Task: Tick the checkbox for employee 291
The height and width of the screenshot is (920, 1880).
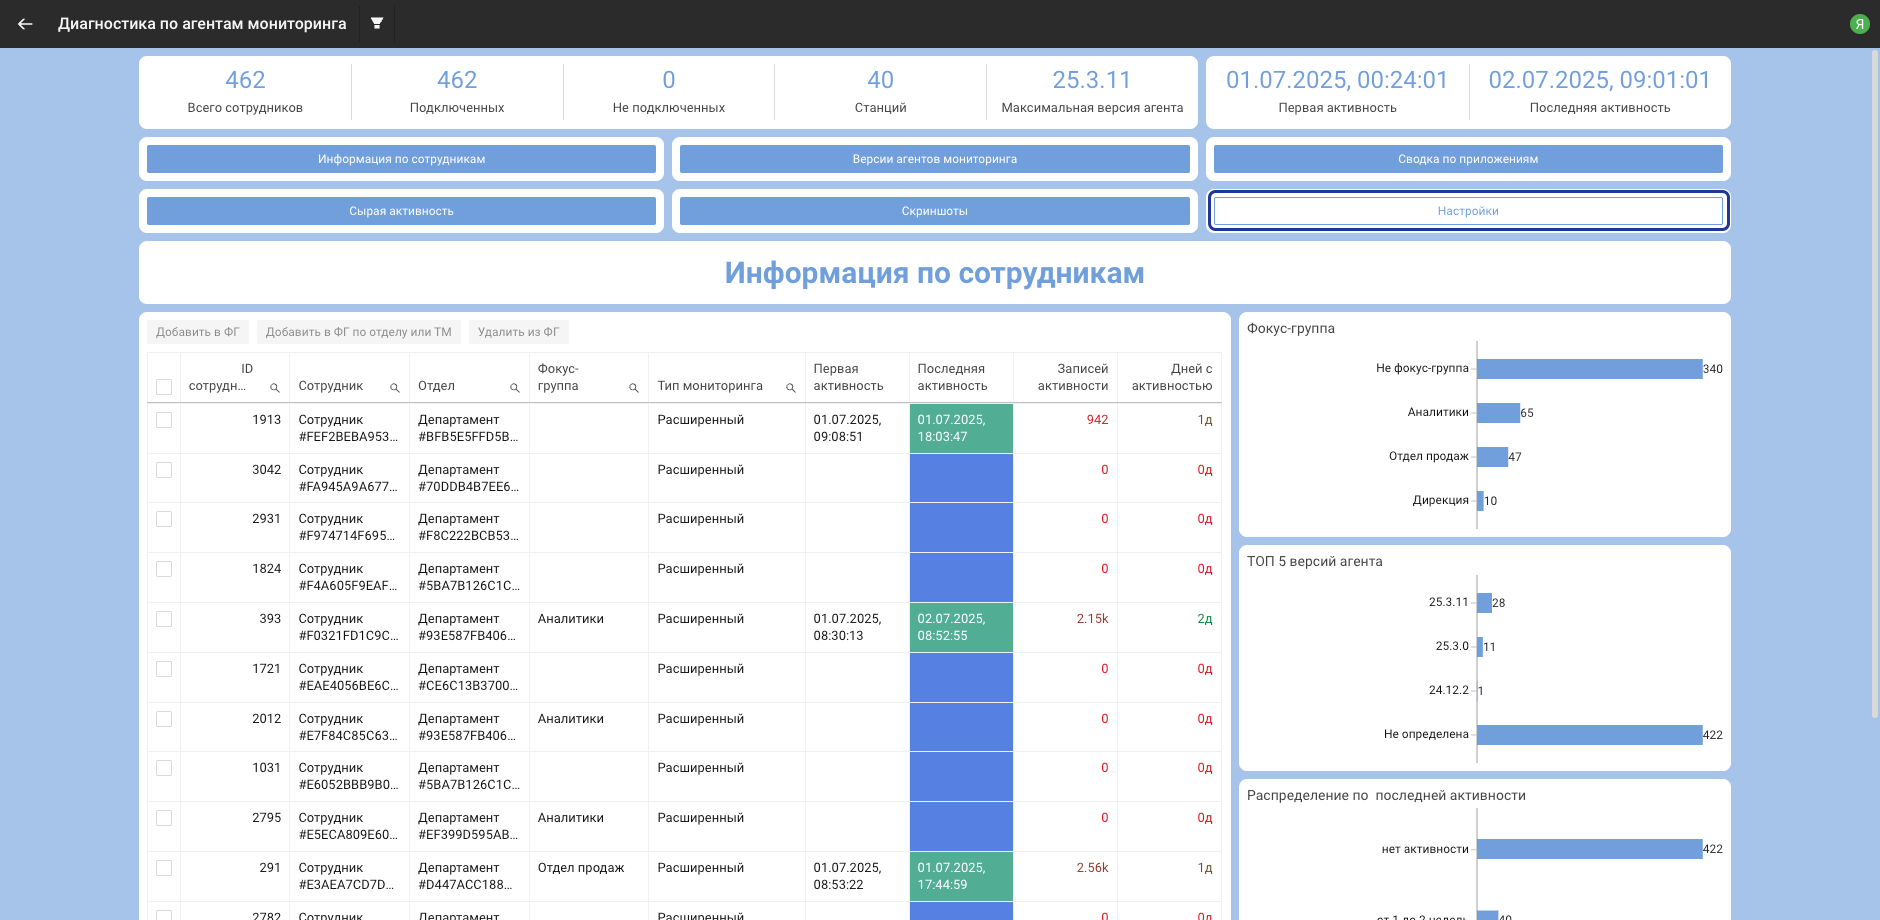Action: pos(164,868)
